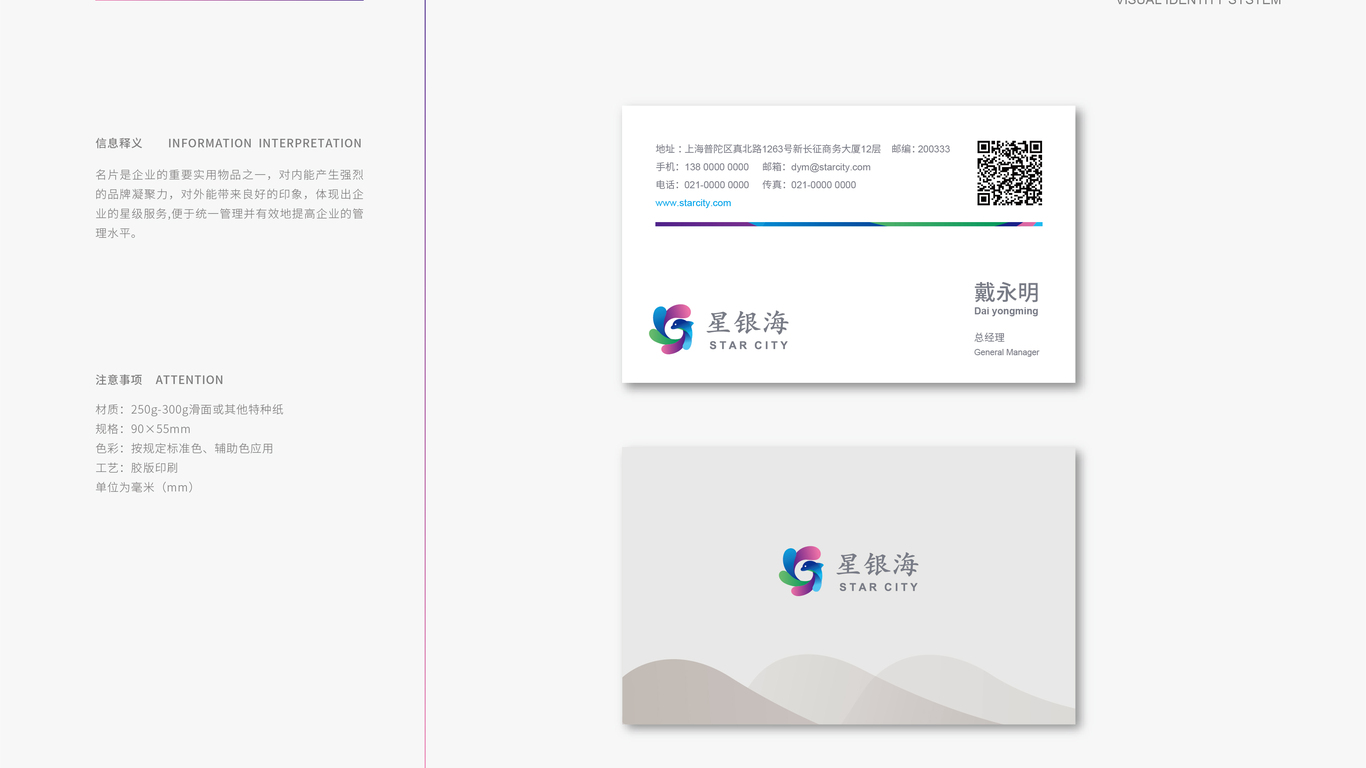Select the email dym@starcity.com

pos(831,167)
